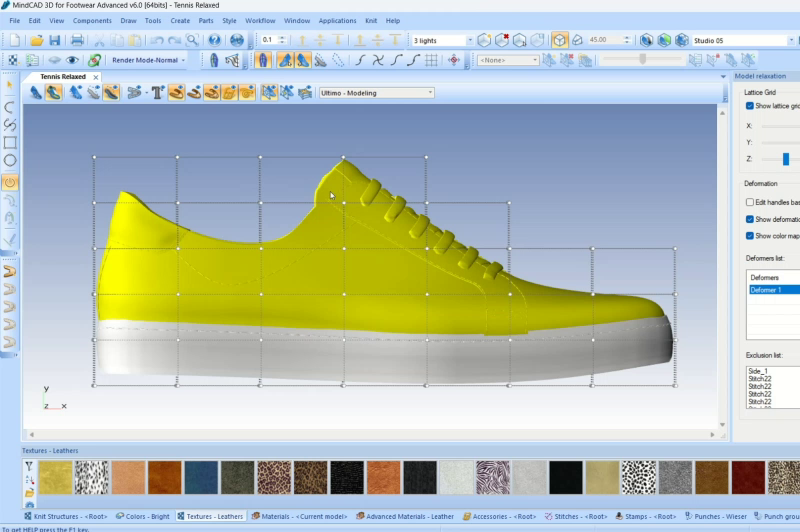The image size is (800, 532).
Task: Switch to the Advanced Materials - Leather tab
Action: pyautogui.click(x=405, y=516)
